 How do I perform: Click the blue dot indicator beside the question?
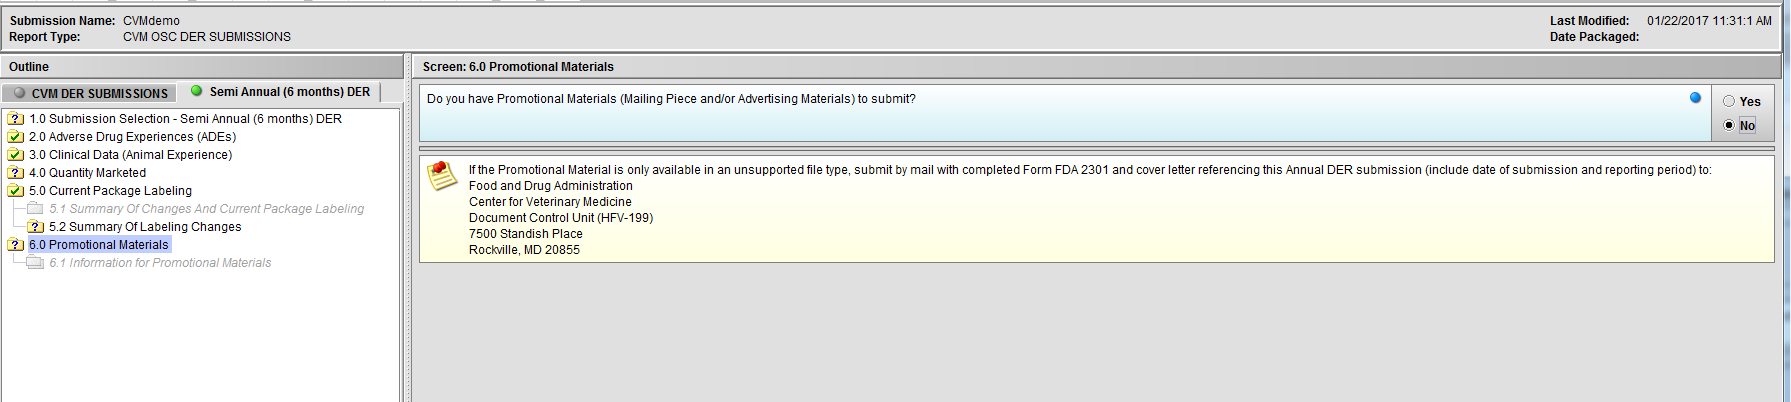pos(1695,98)
